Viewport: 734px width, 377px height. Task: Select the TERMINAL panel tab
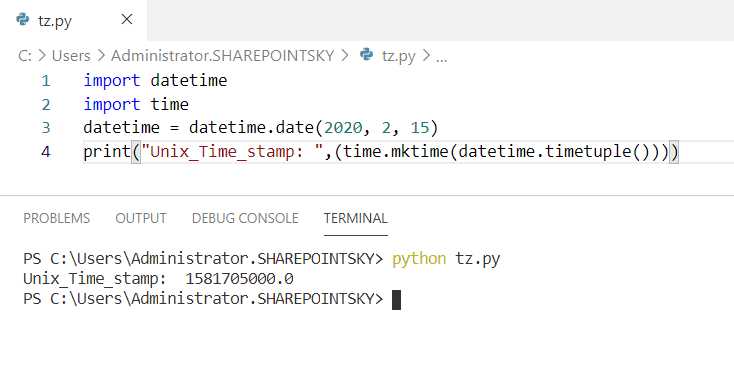pyautogui.click(x=355, y=218)
